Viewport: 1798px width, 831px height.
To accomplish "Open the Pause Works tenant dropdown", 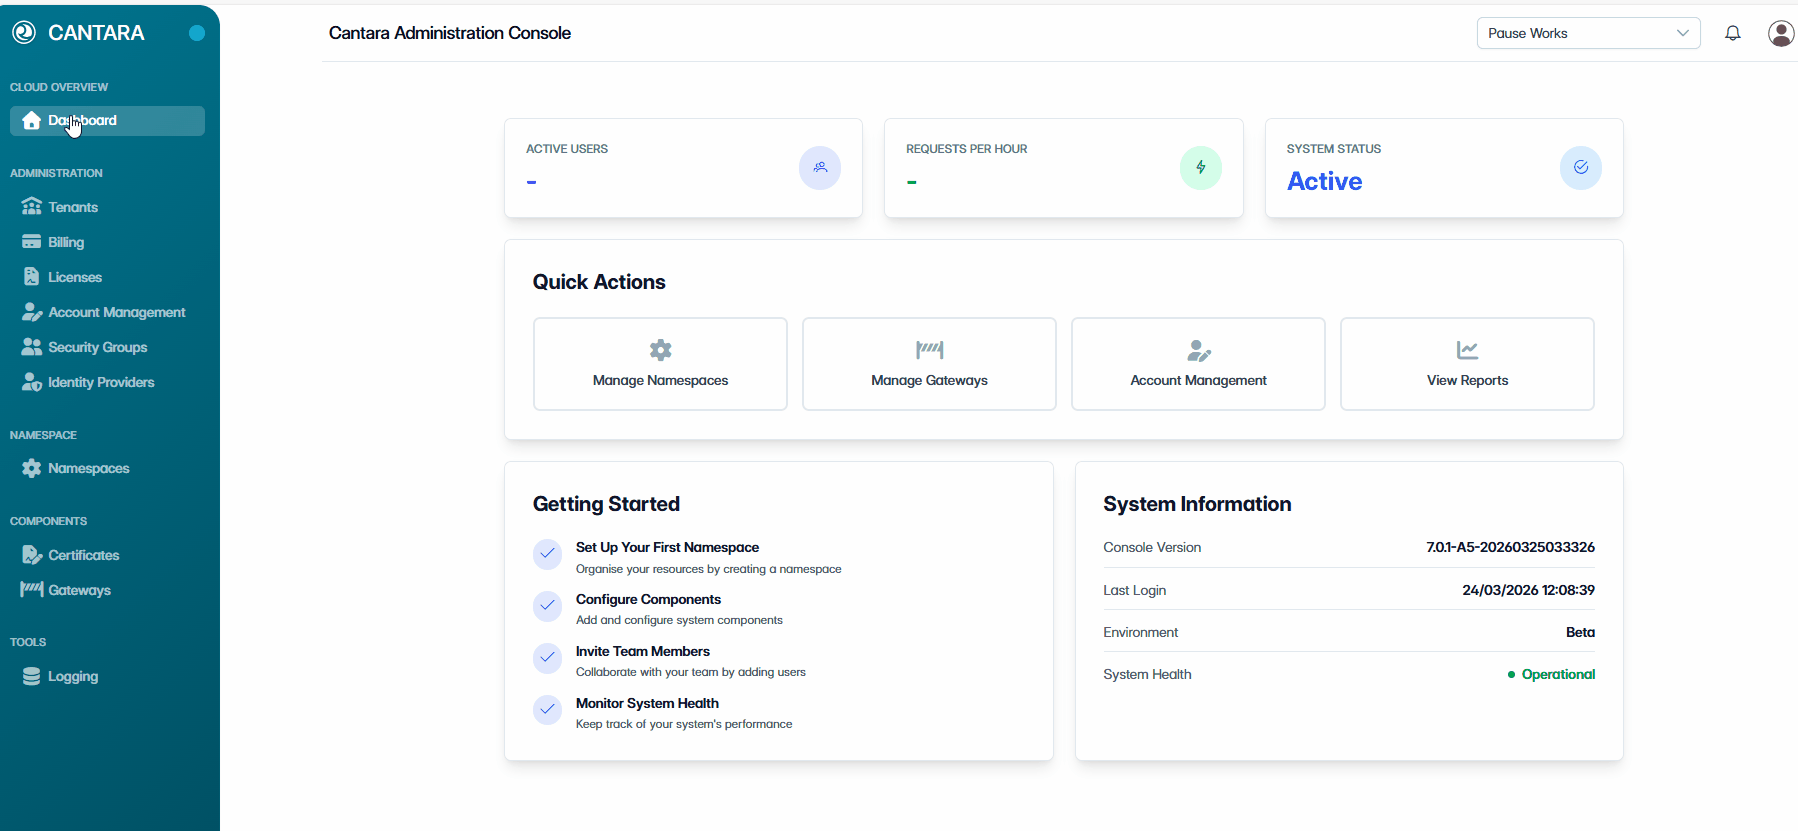I will 1588,33.
